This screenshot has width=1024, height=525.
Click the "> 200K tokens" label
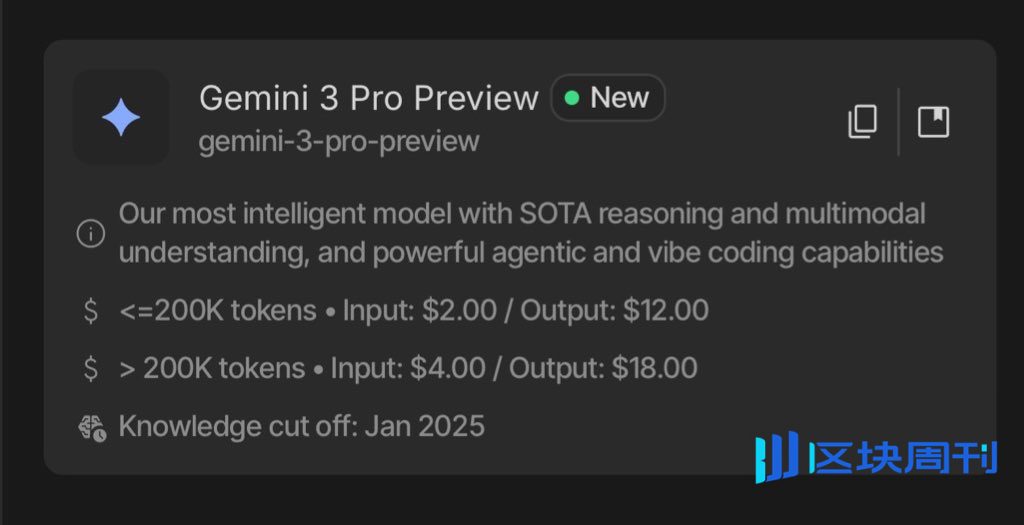point(212,368)
